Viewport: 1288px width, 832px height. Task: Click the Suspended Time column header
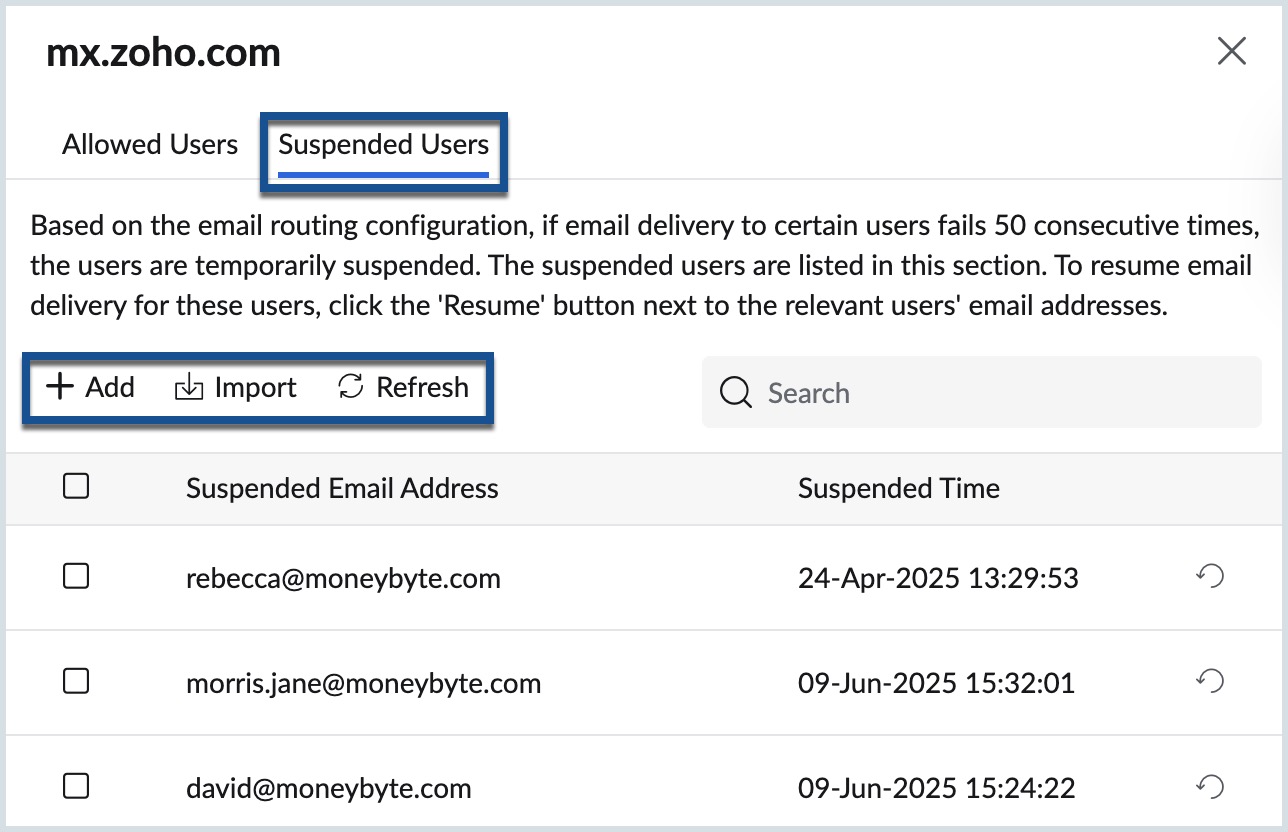click(898, 488)
